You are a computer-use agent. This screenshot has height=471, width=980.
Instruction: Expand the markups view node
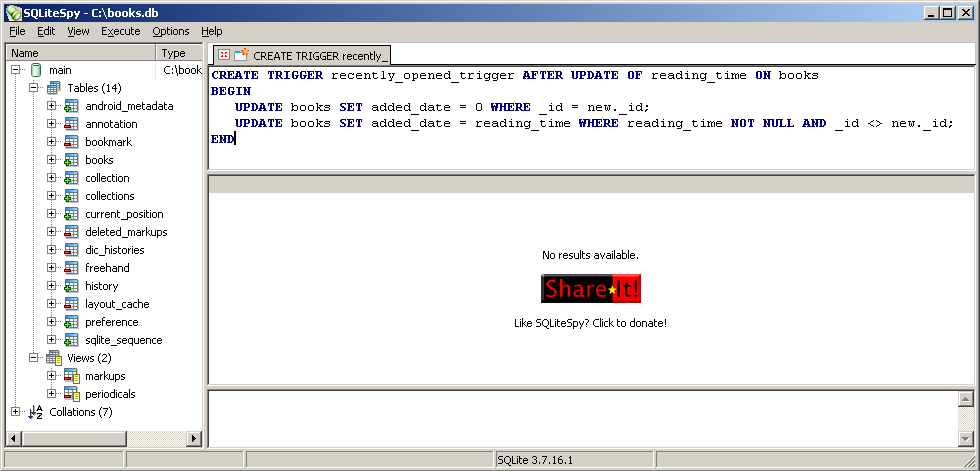pyautogui.click(x=52, y=377)
